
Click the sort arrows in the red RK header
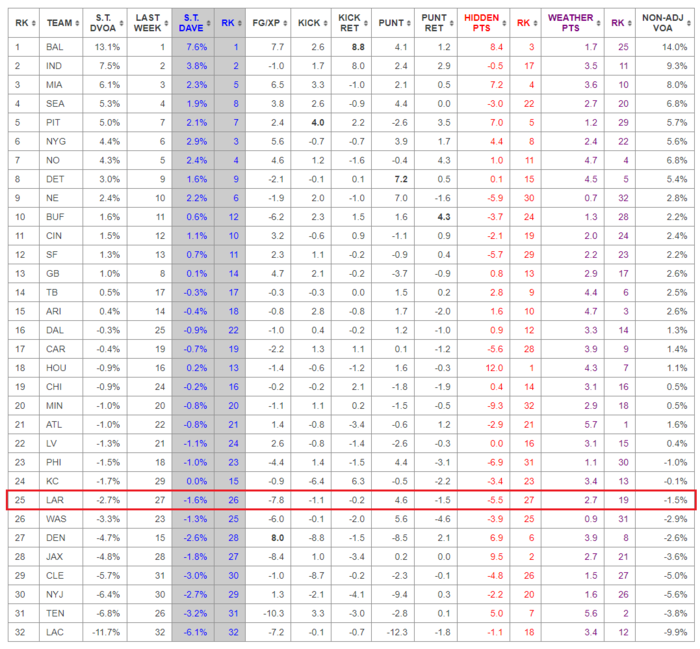(x=535, y=23)
